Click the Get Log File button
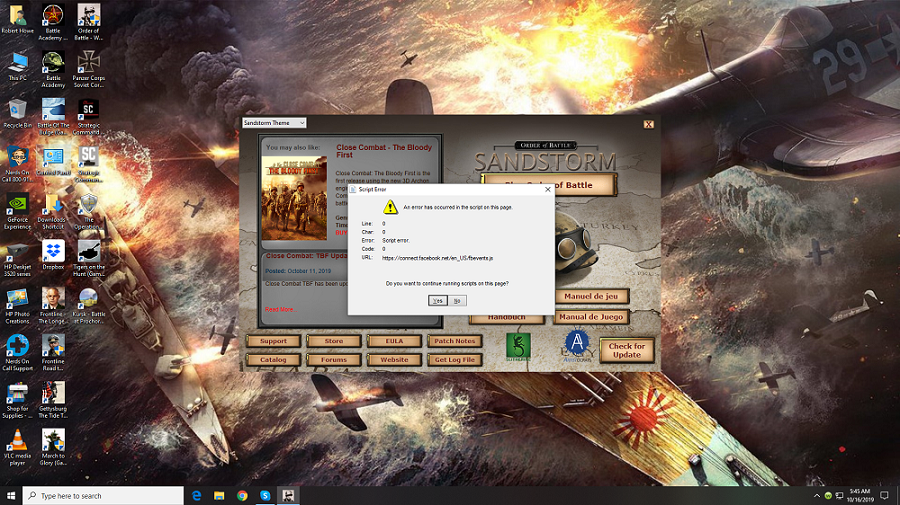The height and width of the screenshot is (505, 900). pyautogui.click(x=455, y=360)
